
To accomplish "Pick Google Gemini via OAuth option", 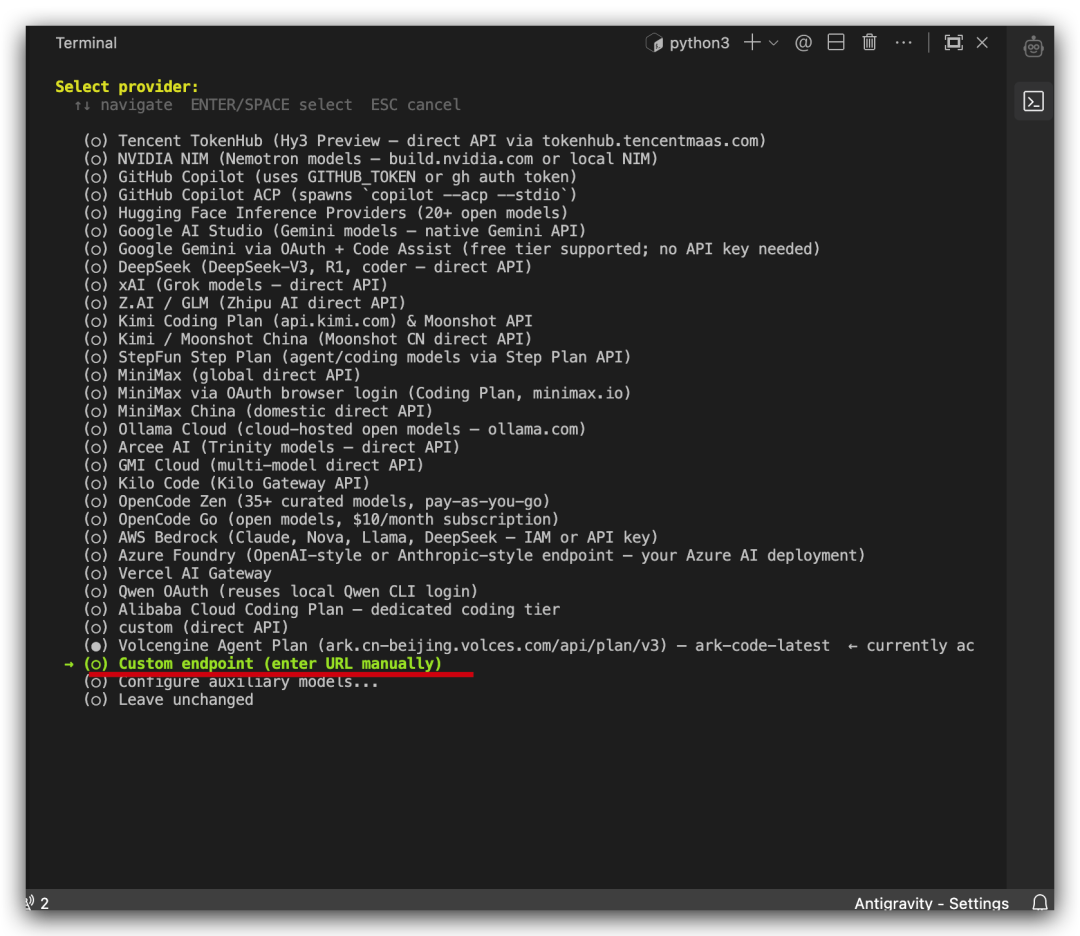I will point(452,249).
